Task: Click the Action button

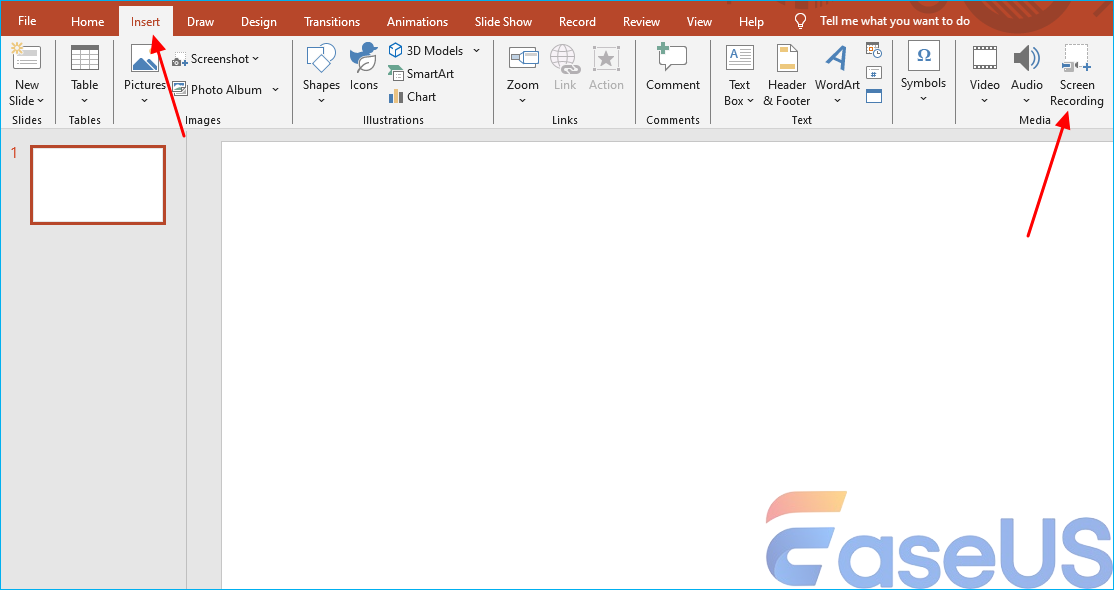Action: [x=606, y=68]
